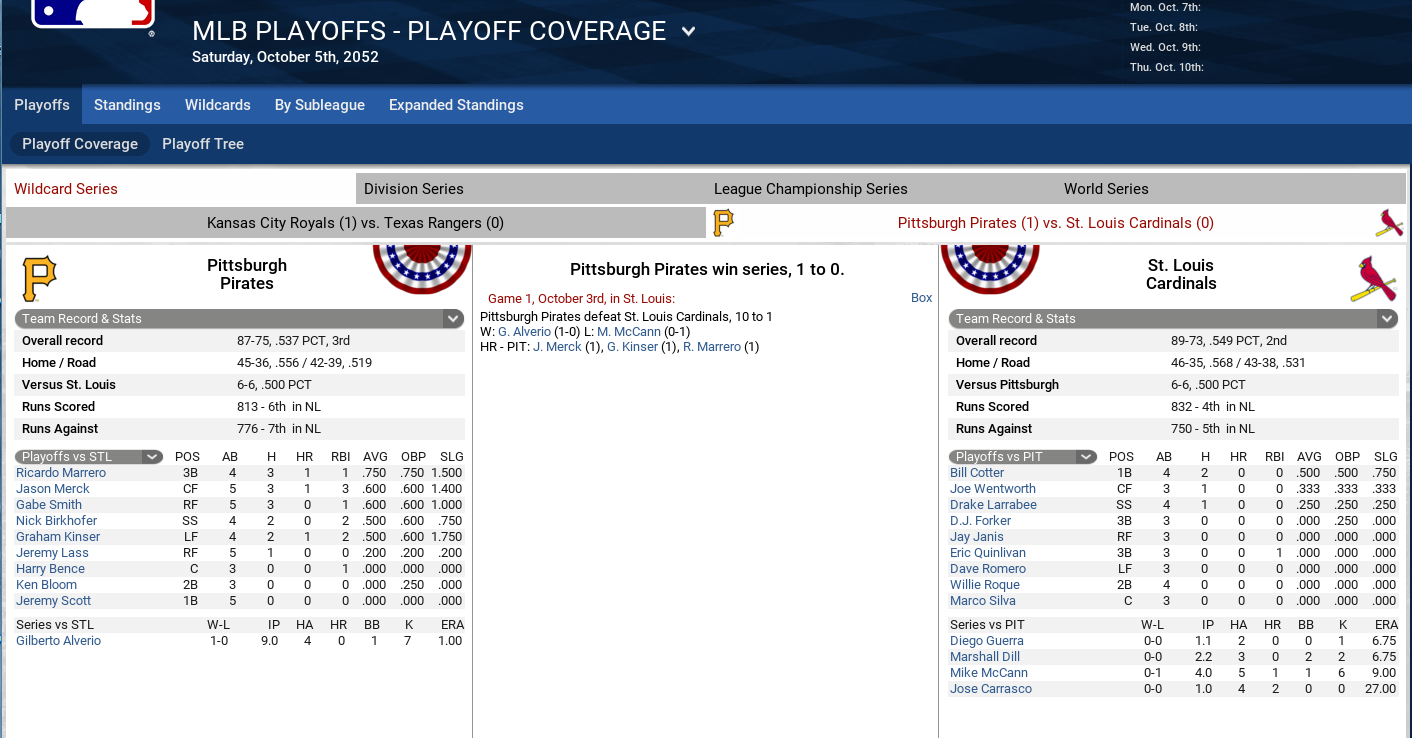Select Kansas City Royals vs. Texas Rangers series

pyautogui.click(x=356, y=223)
